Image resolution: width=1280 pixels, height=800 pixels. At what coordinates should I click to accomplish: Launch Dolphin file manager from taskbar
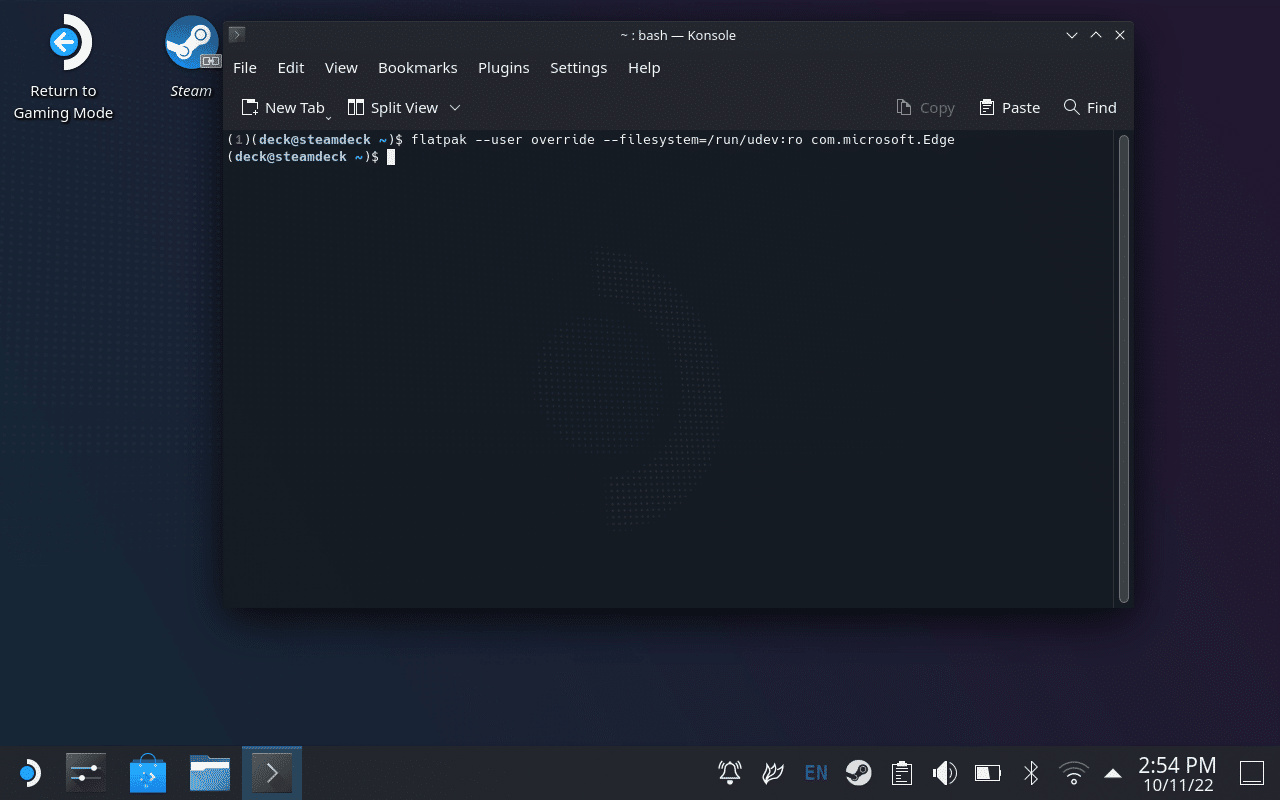(210, 773)
